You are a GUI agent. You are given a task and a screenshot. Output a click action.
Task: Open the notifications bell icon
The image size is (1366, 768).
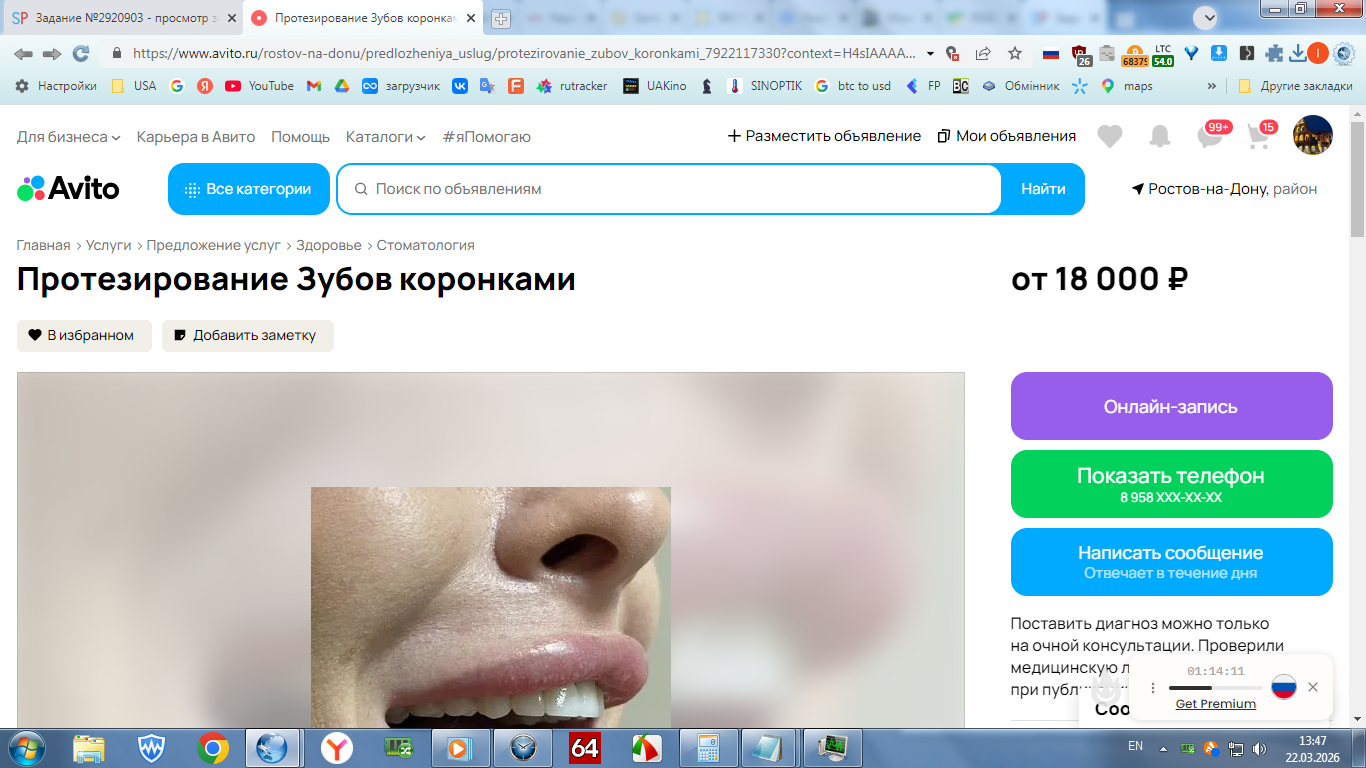[1160, 136]
